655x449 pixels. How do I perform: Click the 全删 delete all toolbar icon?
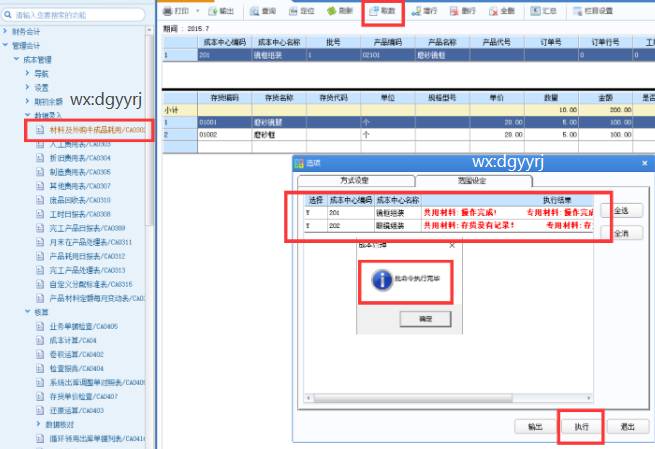493,11
